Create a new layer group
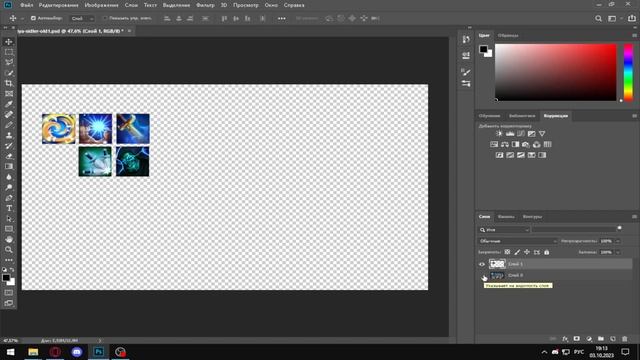This screenshot has height=360, width=640. (601, 339)
